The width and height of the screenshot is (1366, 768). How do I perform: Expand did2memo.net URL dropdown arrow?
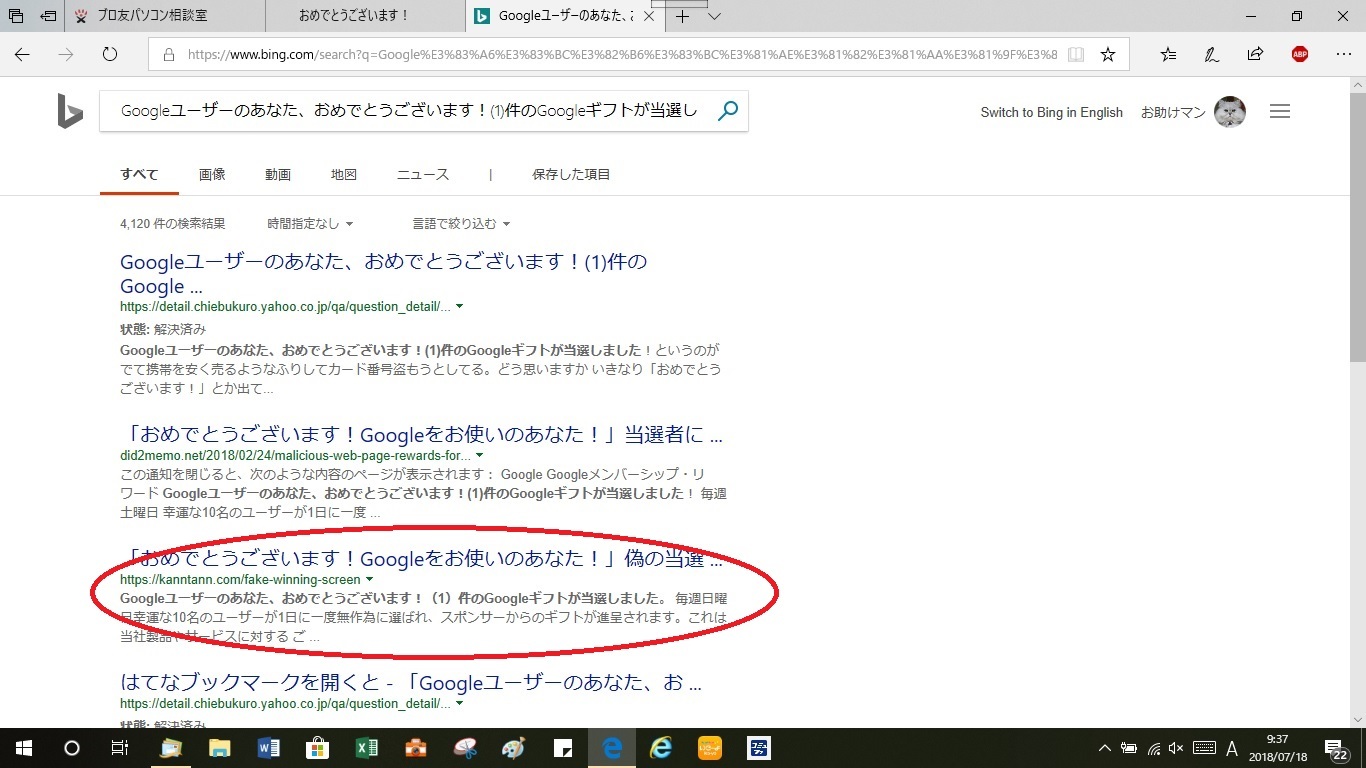(x=479, y=455)
